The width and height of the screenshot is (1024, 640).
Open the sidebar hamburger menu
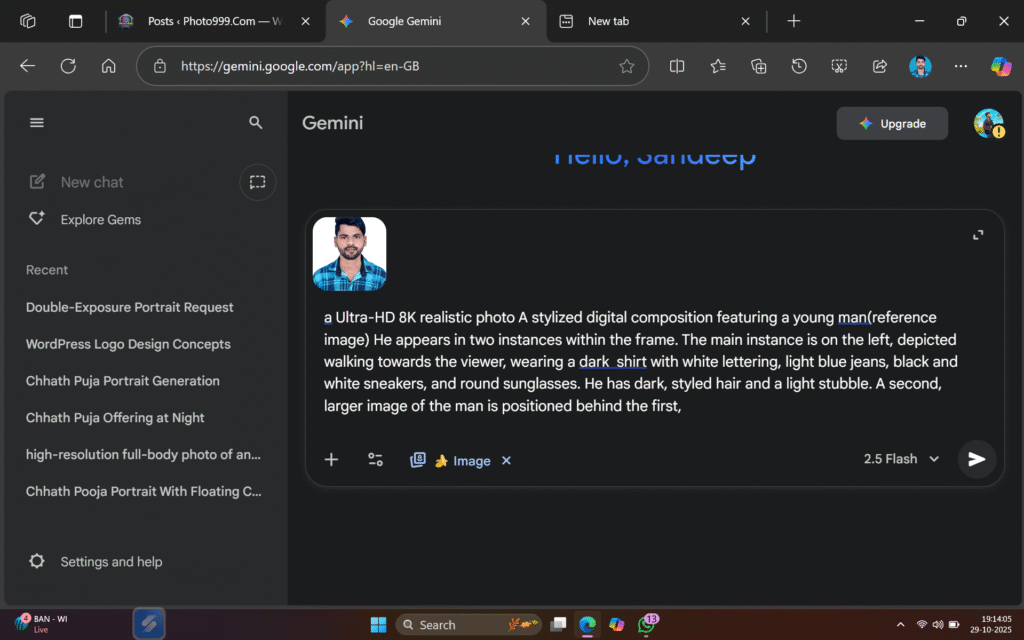point(37,122)
